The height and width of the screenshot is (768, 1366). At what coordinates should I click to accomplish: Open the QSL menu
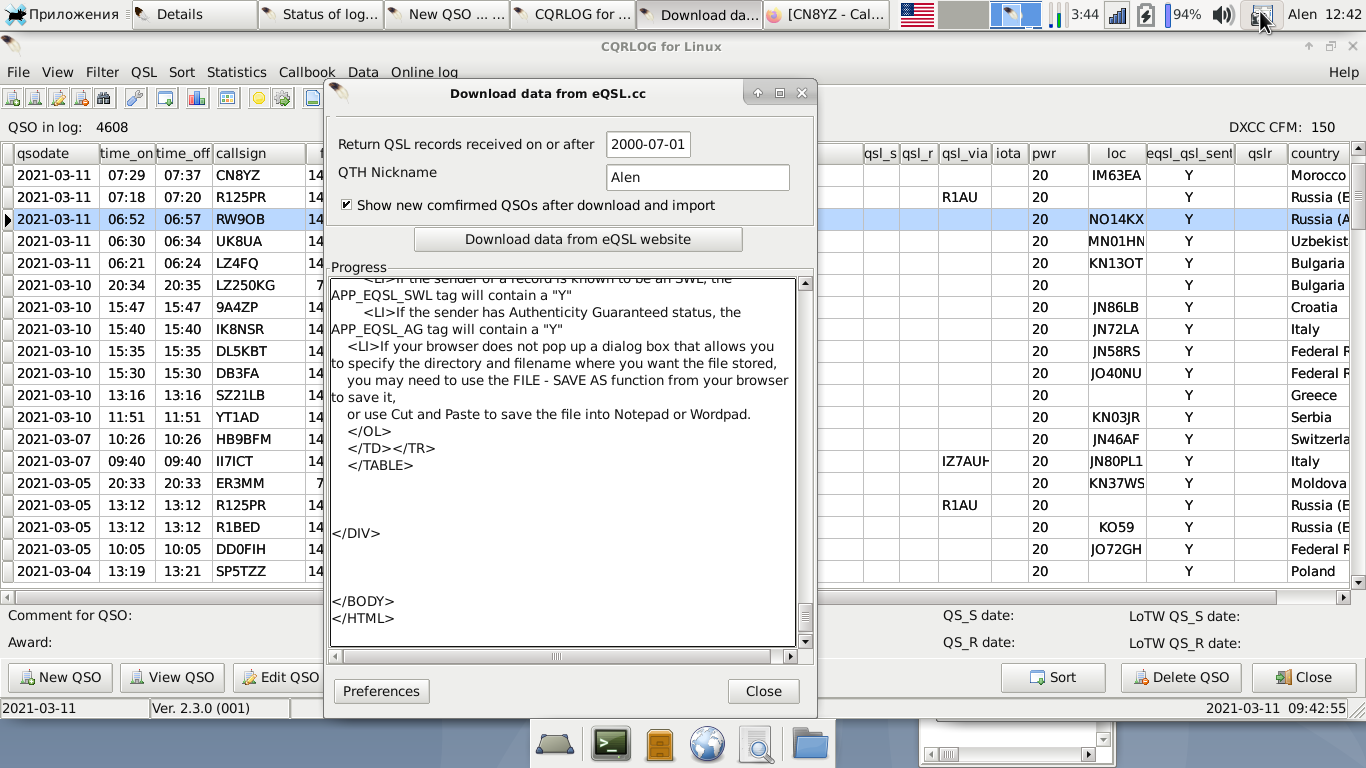tap(144, 72)
